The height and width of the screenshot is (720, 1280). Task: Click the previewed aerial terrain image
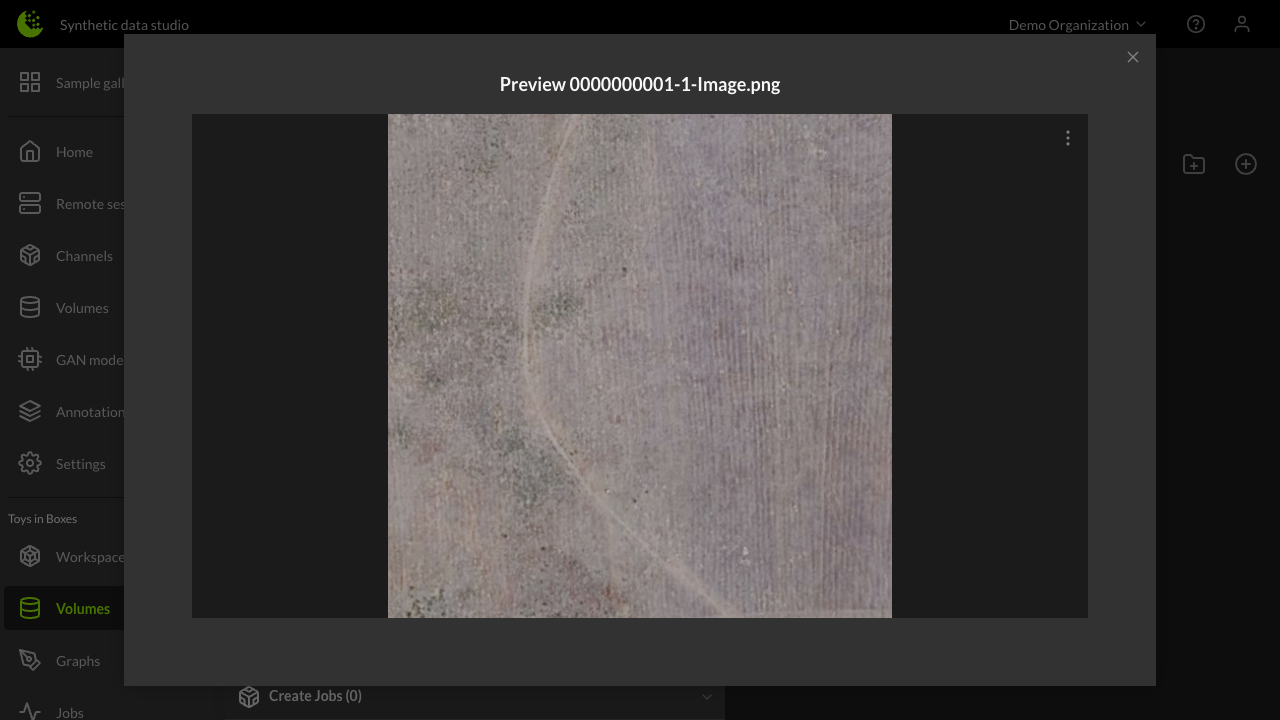(640, 366)
